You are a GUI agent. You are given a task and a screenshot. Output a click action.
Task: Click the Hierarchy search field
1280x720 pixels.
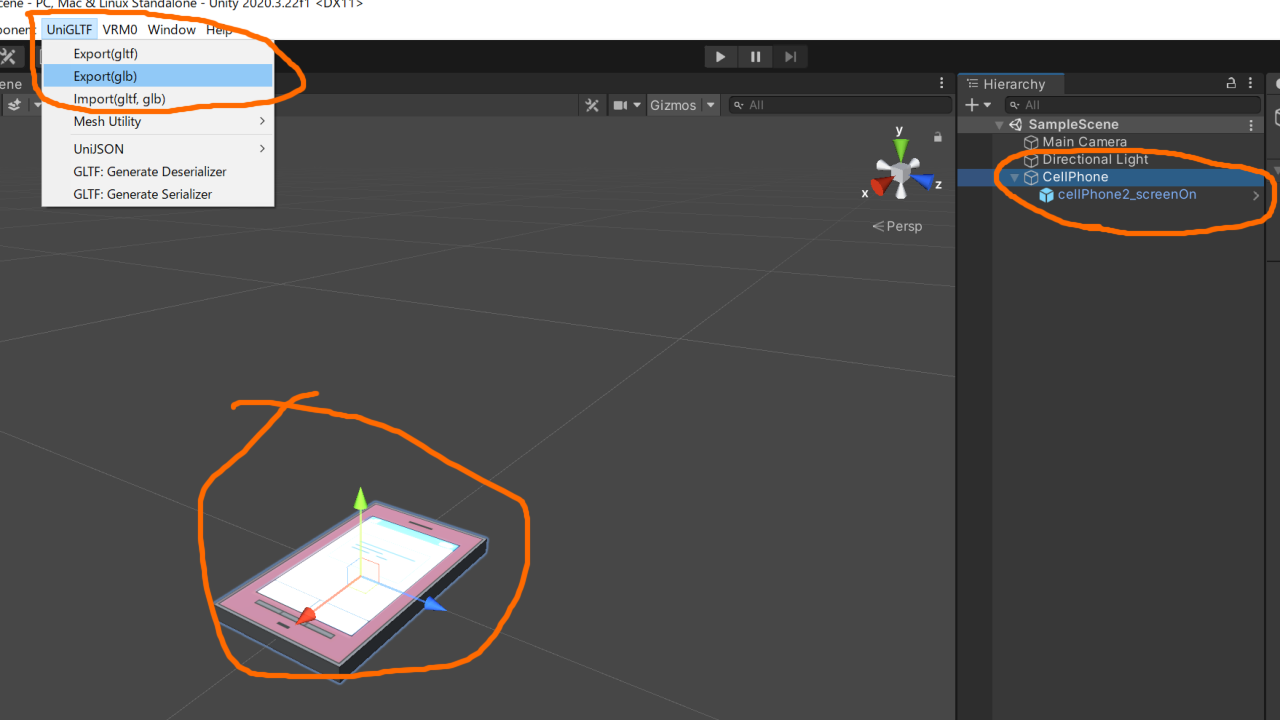coord(1131,105)
